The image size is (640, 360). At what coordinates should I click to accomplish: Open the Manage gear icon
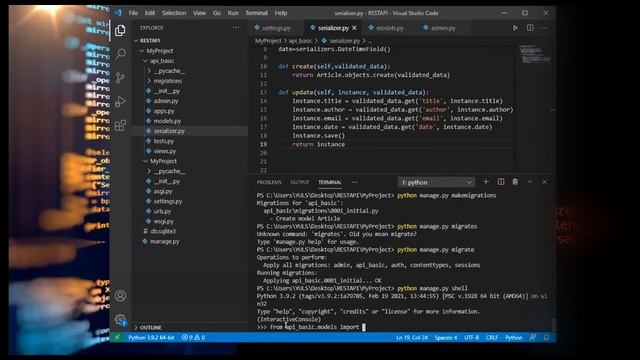[120, 320]
